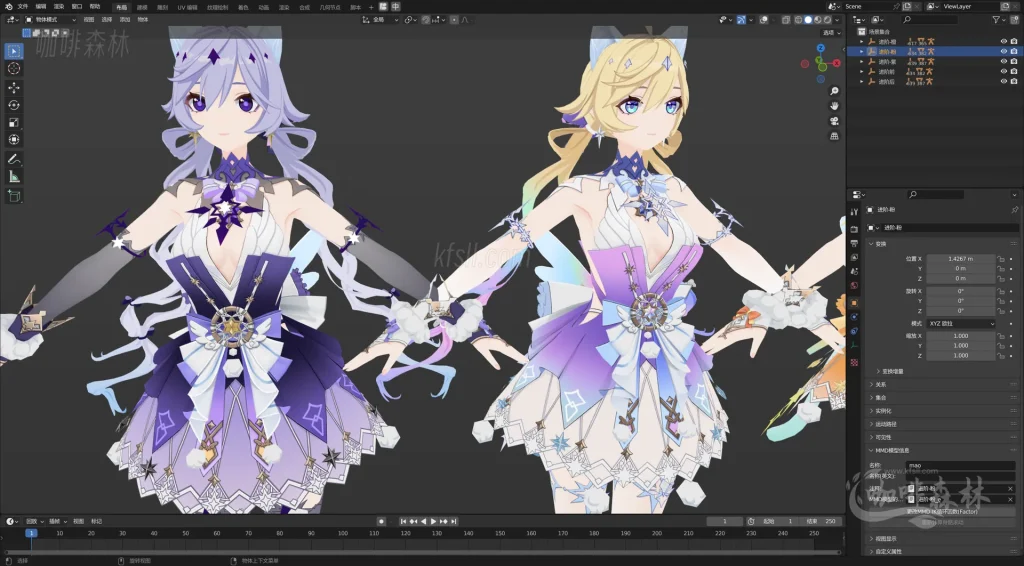Expand the 关系 panel
1024x566 pixels.
(941, 385)
